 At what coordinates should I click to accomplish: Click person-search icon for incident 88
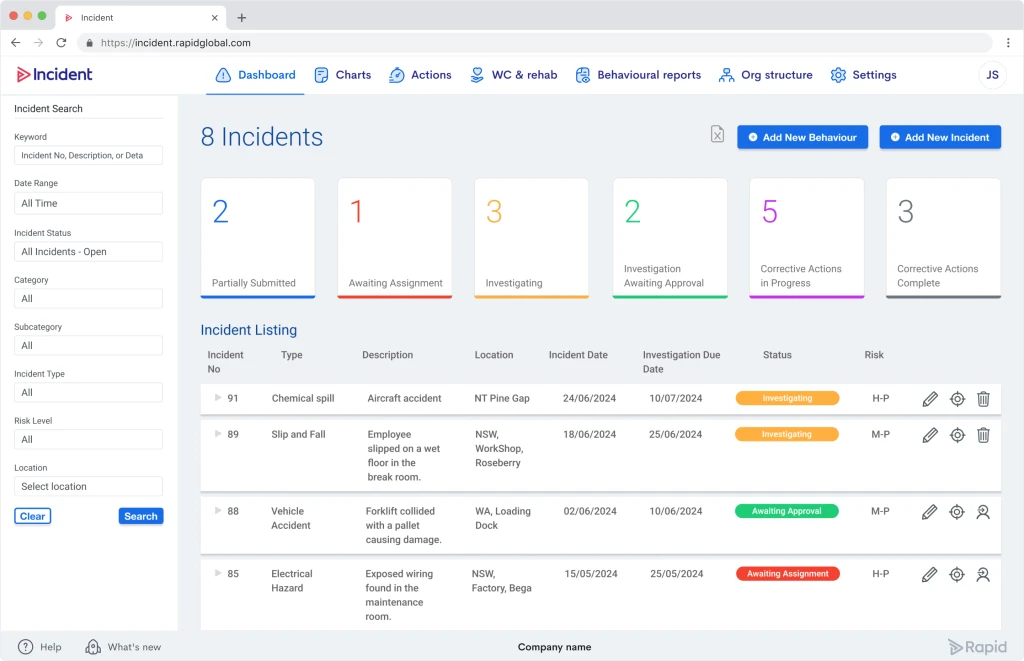point(983,512)
